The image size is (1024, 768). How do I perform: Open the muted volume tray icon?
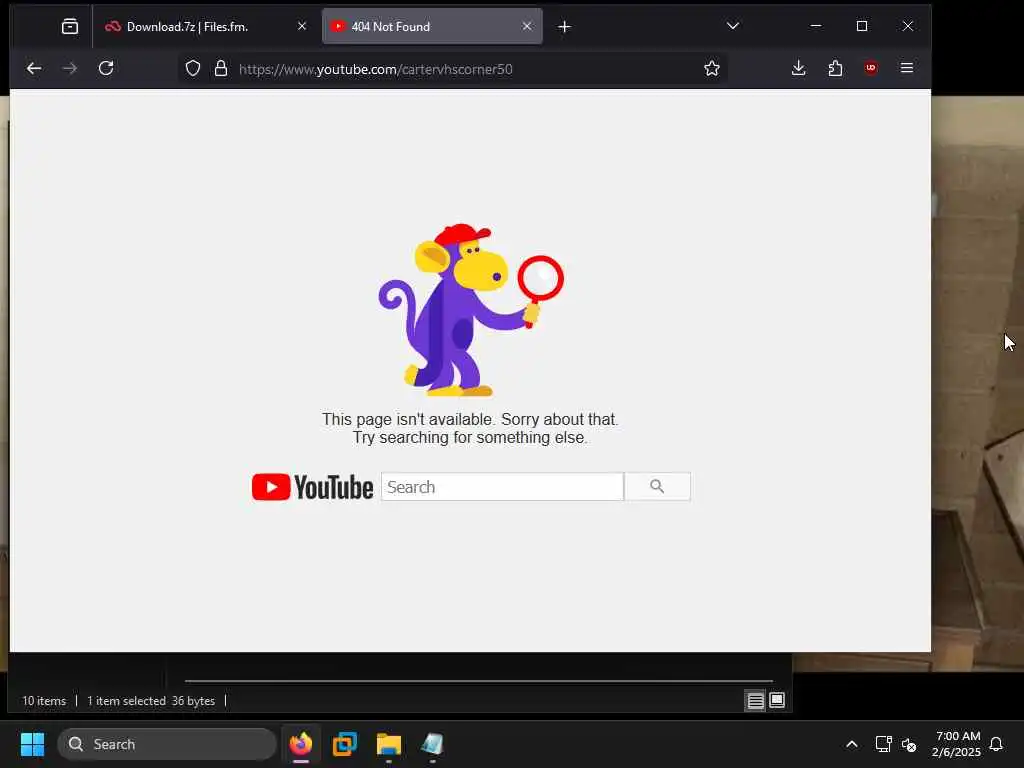(909, 745)
